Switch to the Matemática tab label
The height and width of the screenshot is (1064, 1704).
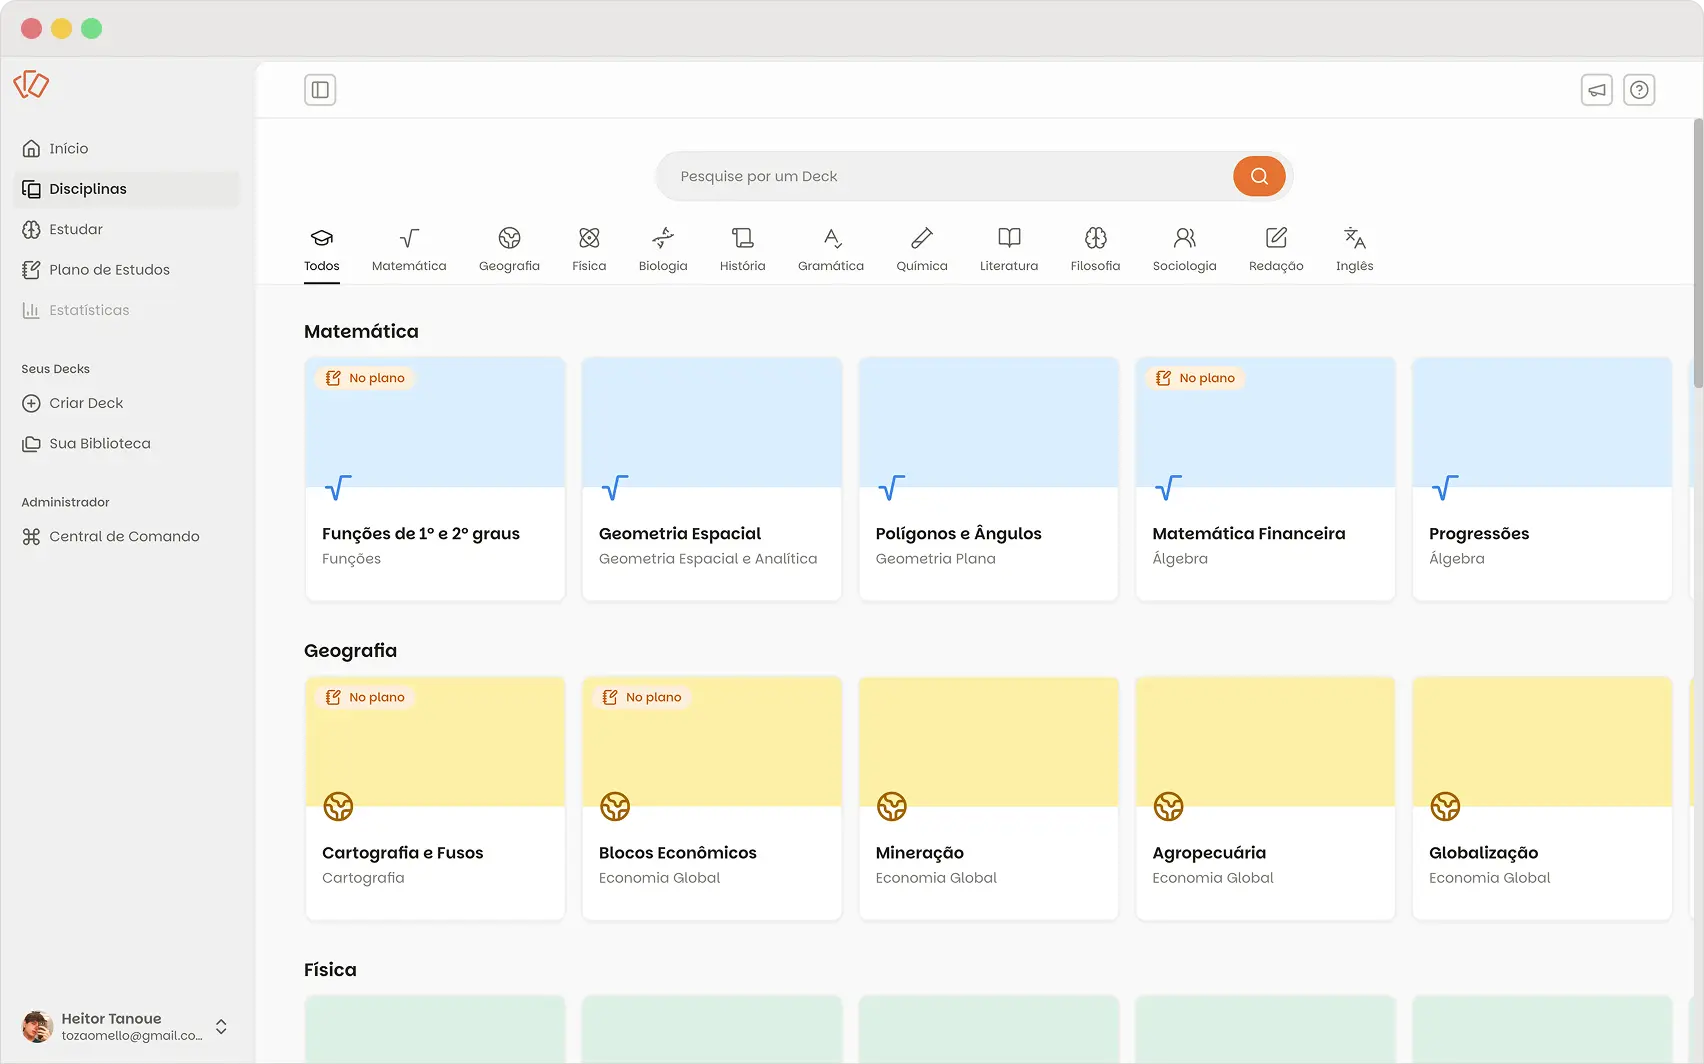coord(409,266)
